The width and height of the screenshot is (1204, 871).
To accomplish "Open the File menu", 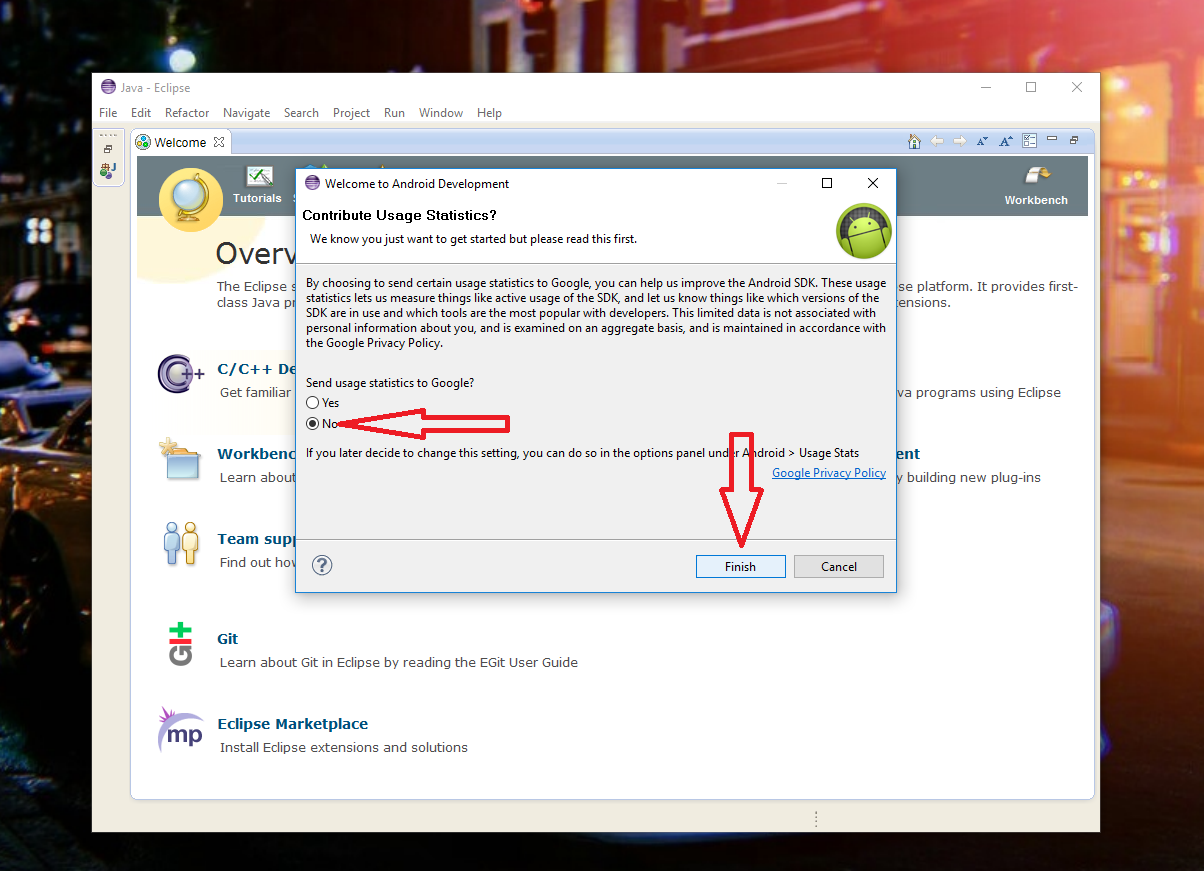I will pyautogui.click(x=108, y=113).
